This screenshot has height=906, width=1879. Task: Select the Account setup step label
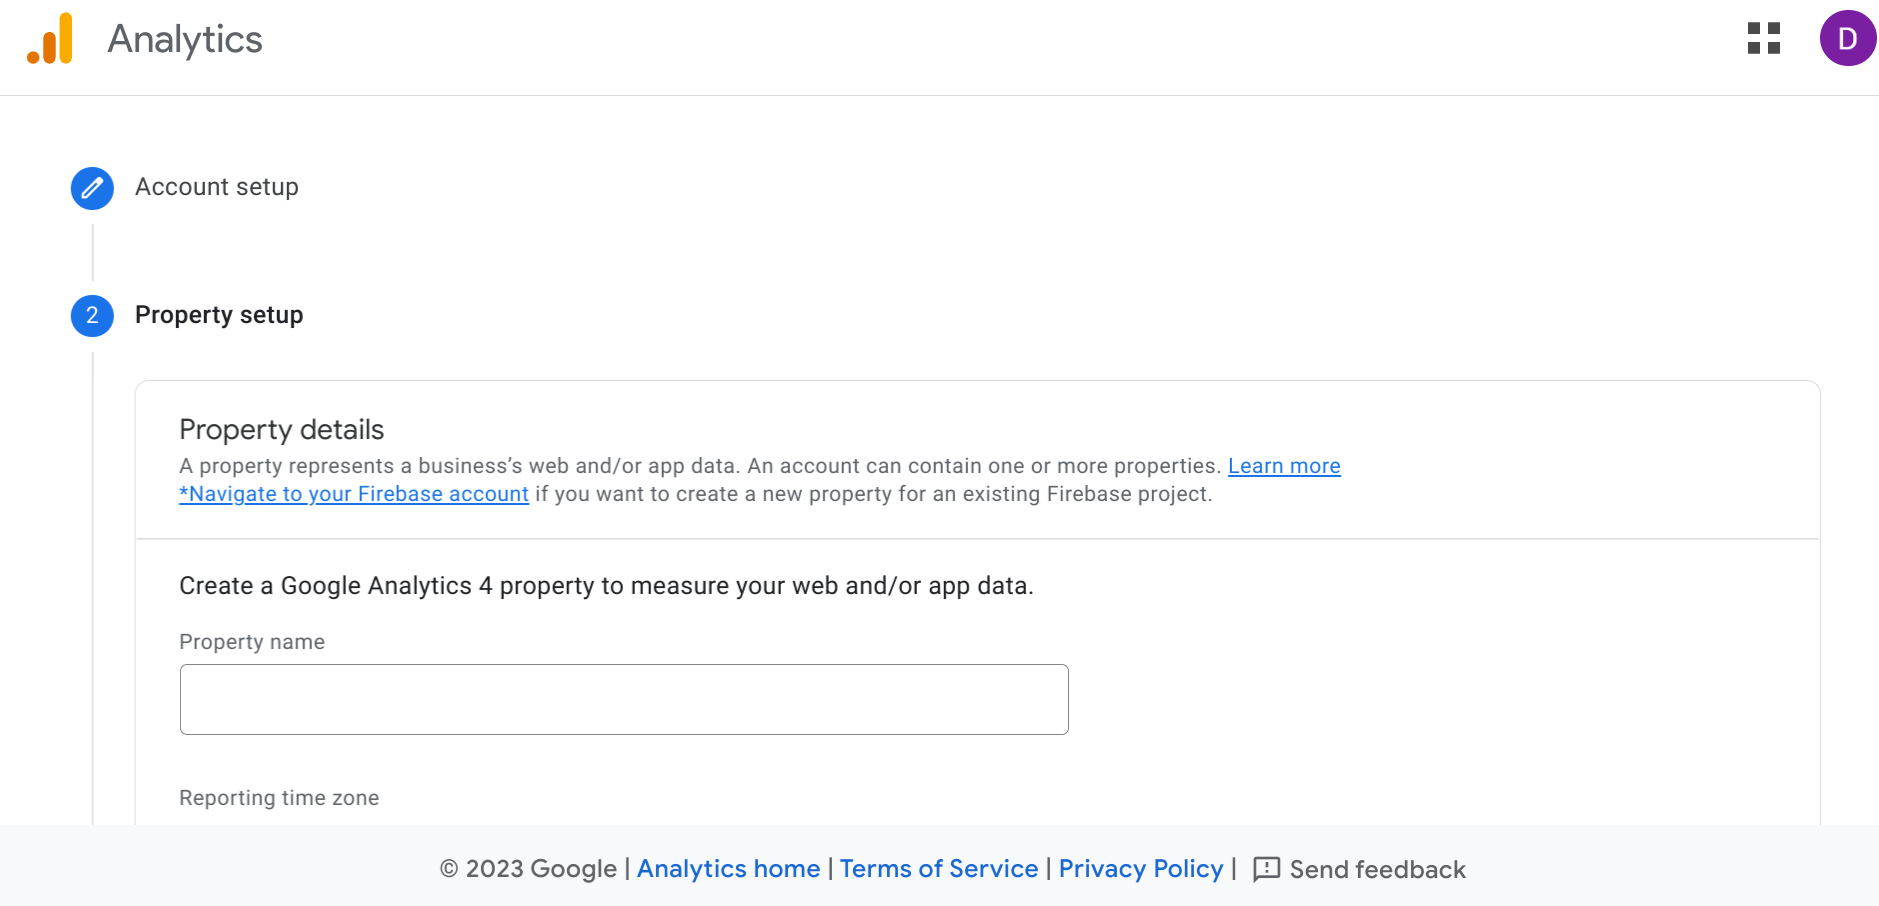217,187
